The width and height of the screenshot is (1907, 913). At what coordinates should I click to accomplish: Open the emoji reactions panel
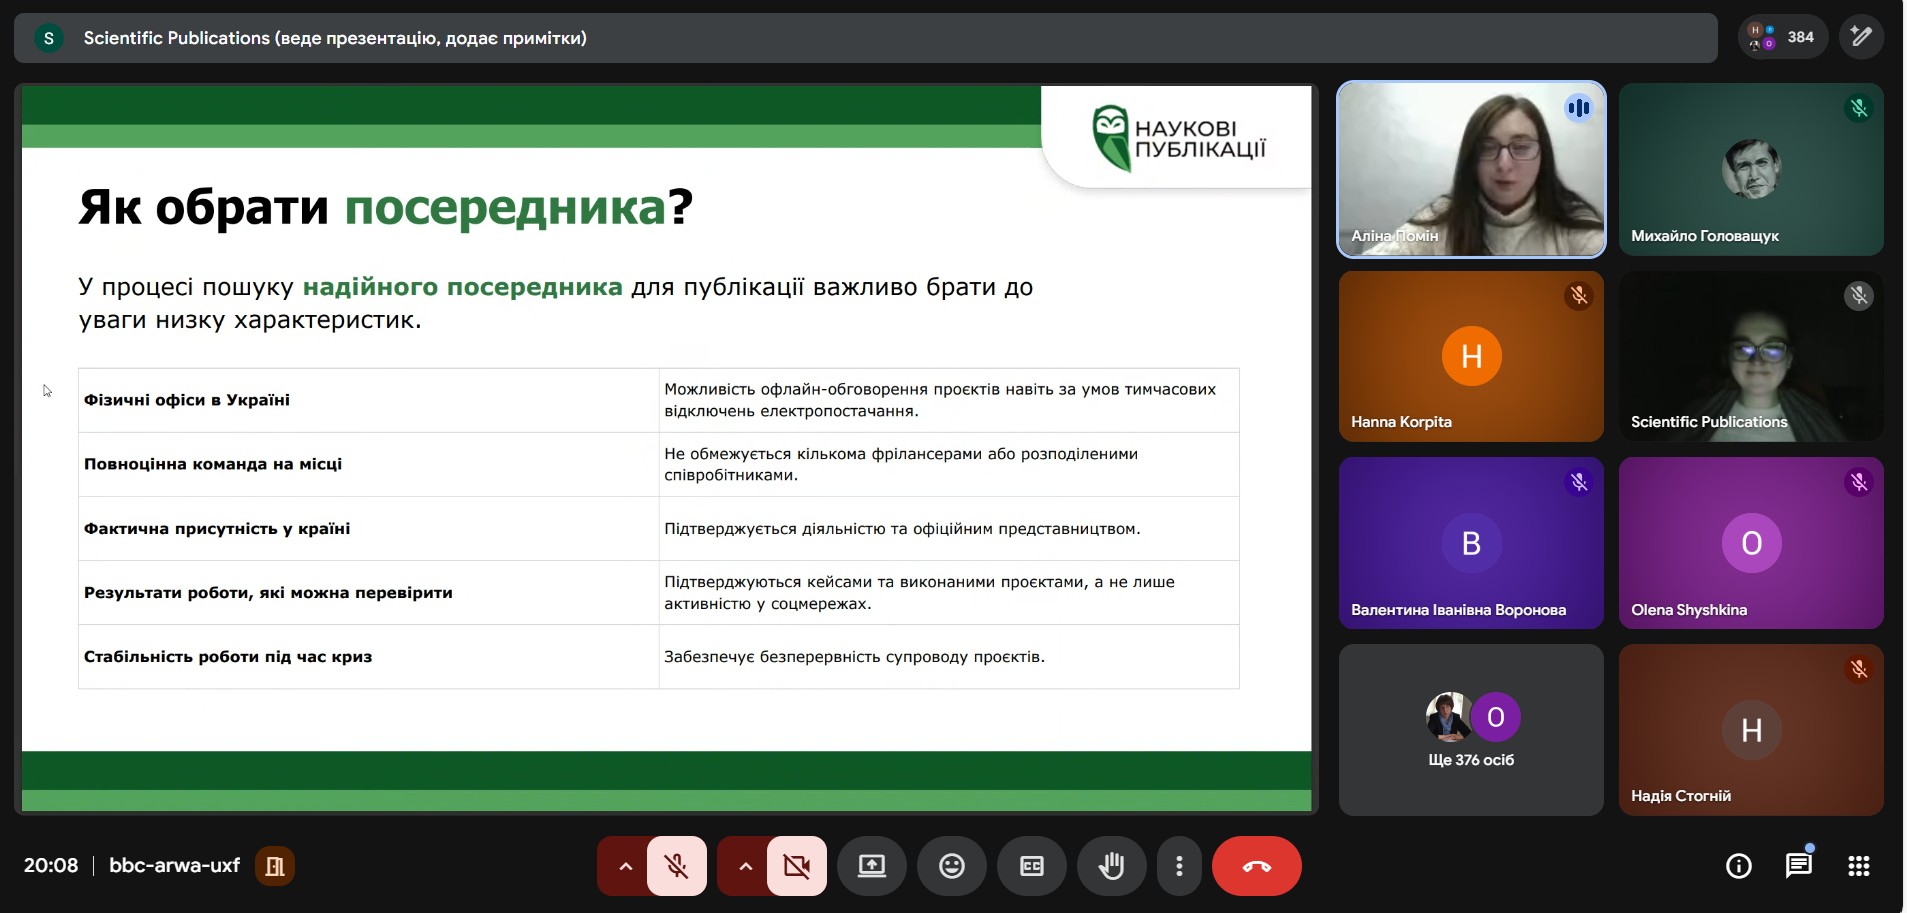pos(952,866)
